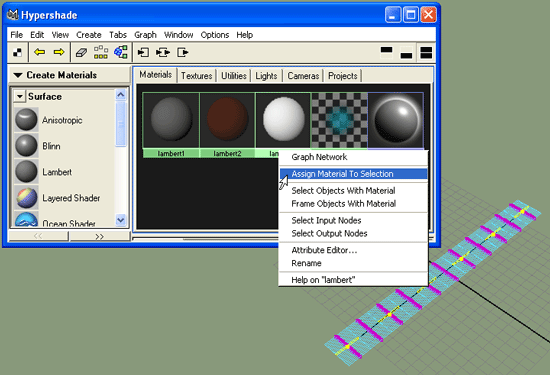This screenshot has height=375, width=550.
Task: Collapse the Surface section arrow
Action: point(20,96)
